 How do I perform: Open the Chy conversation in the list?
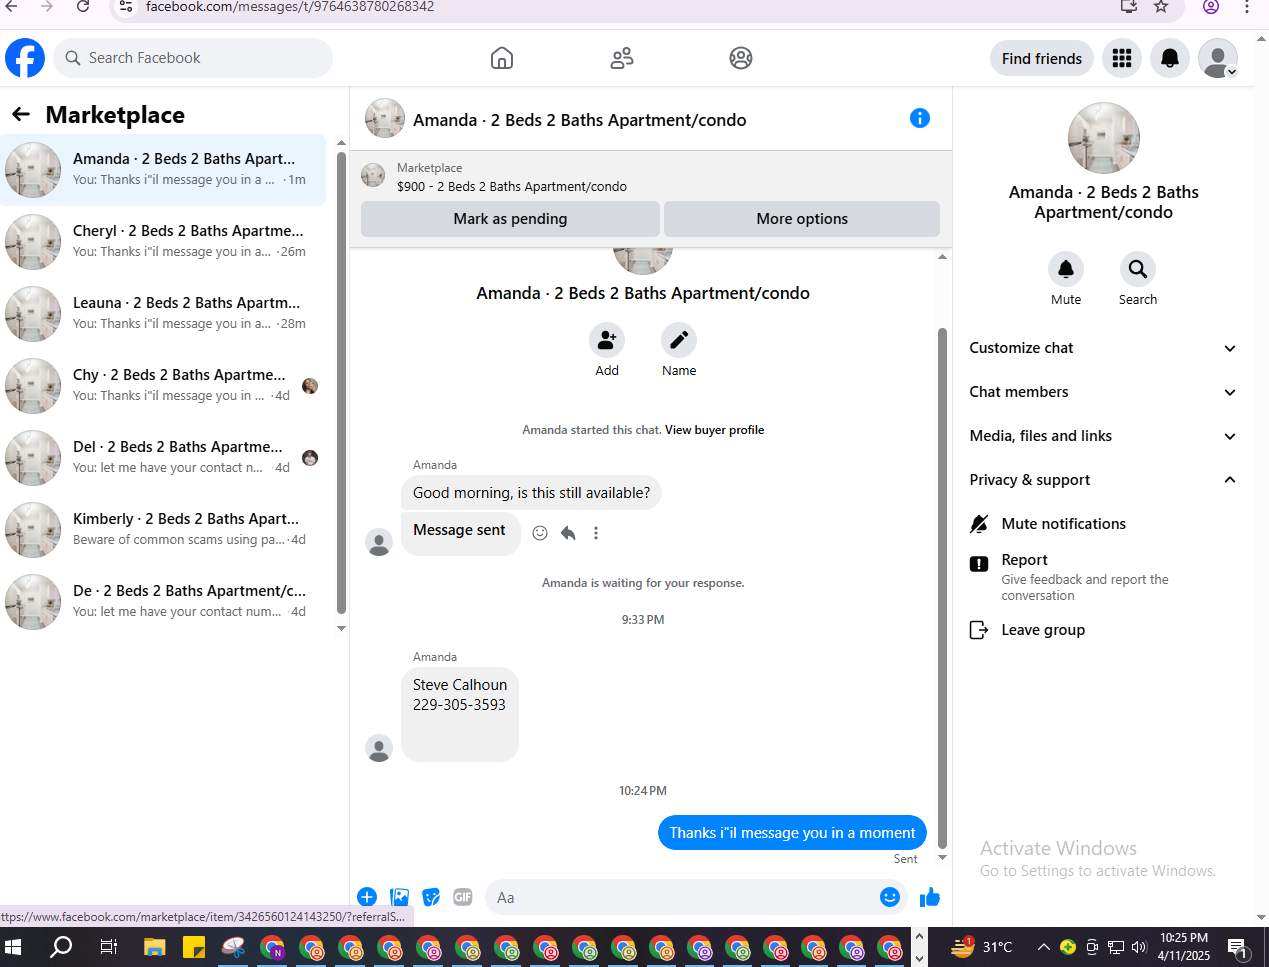(164, 386)
